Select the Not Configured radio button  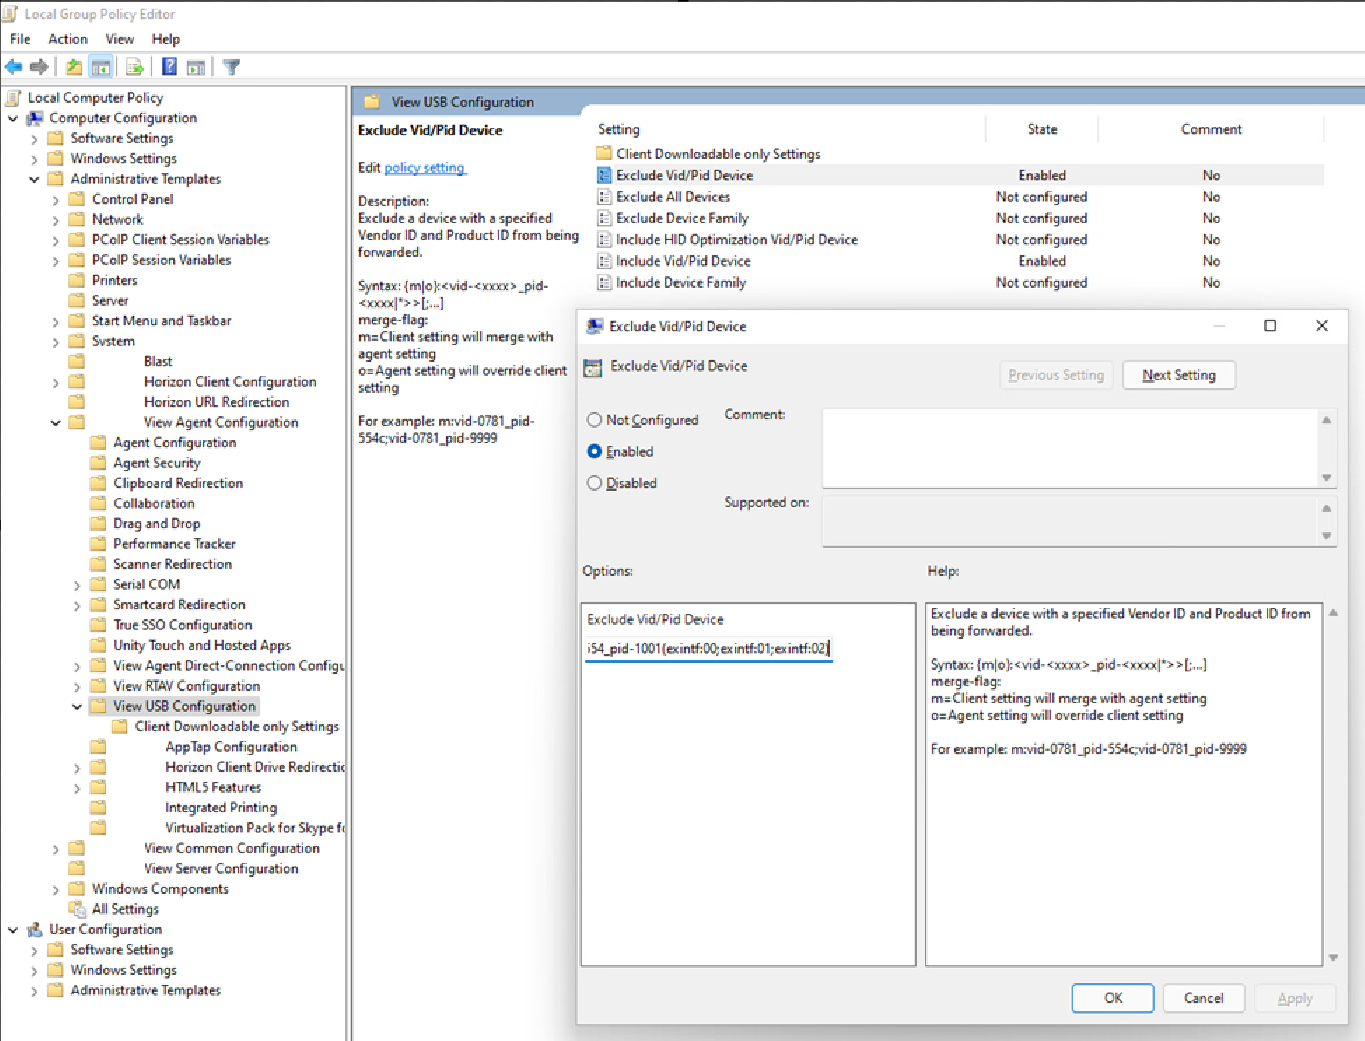[594, 420]
